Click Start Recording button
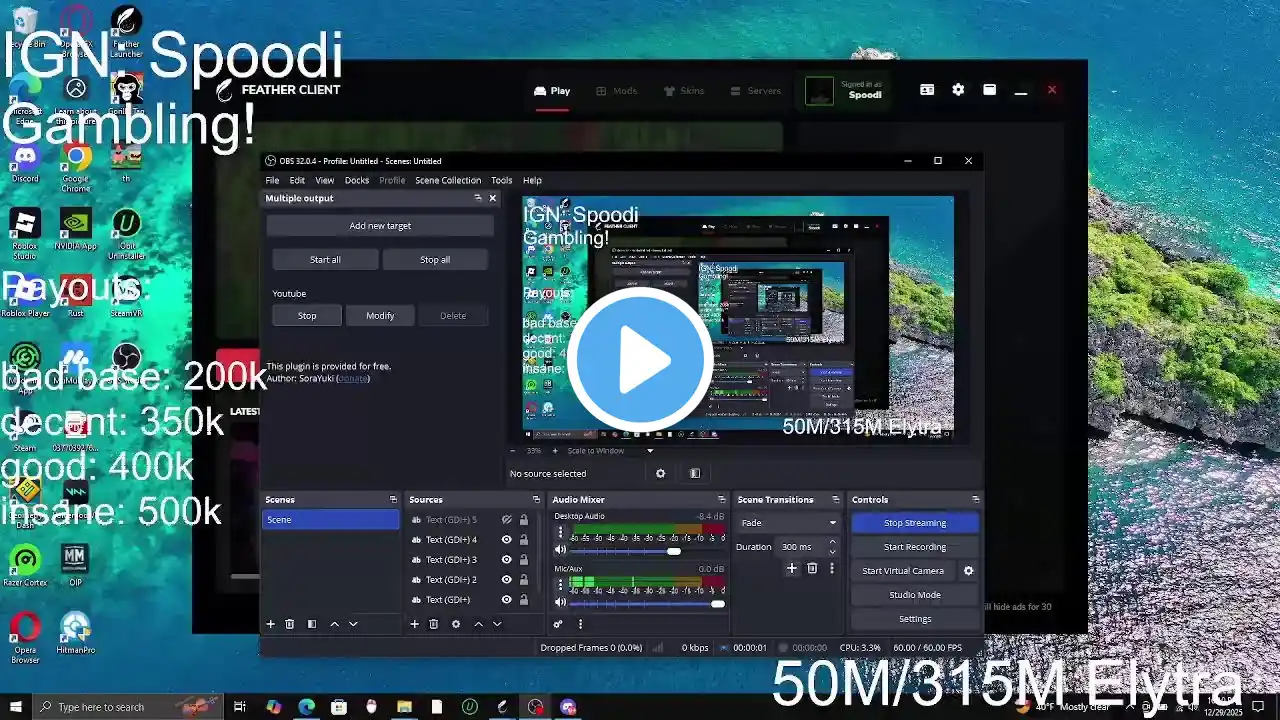 915,547
